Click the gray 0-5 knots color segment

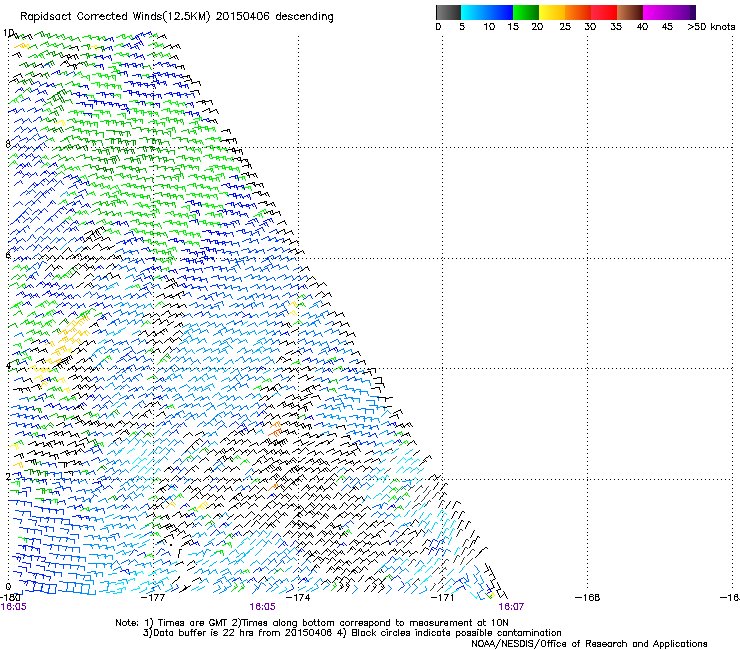[x=448, y=12]
